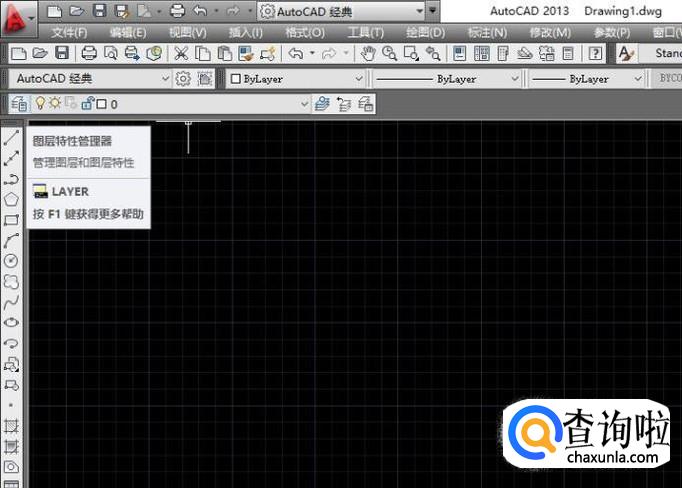This screenshot has width=682, height=488.
Task: Click the 3D DWF globe icon
Action: pos(154,54)
